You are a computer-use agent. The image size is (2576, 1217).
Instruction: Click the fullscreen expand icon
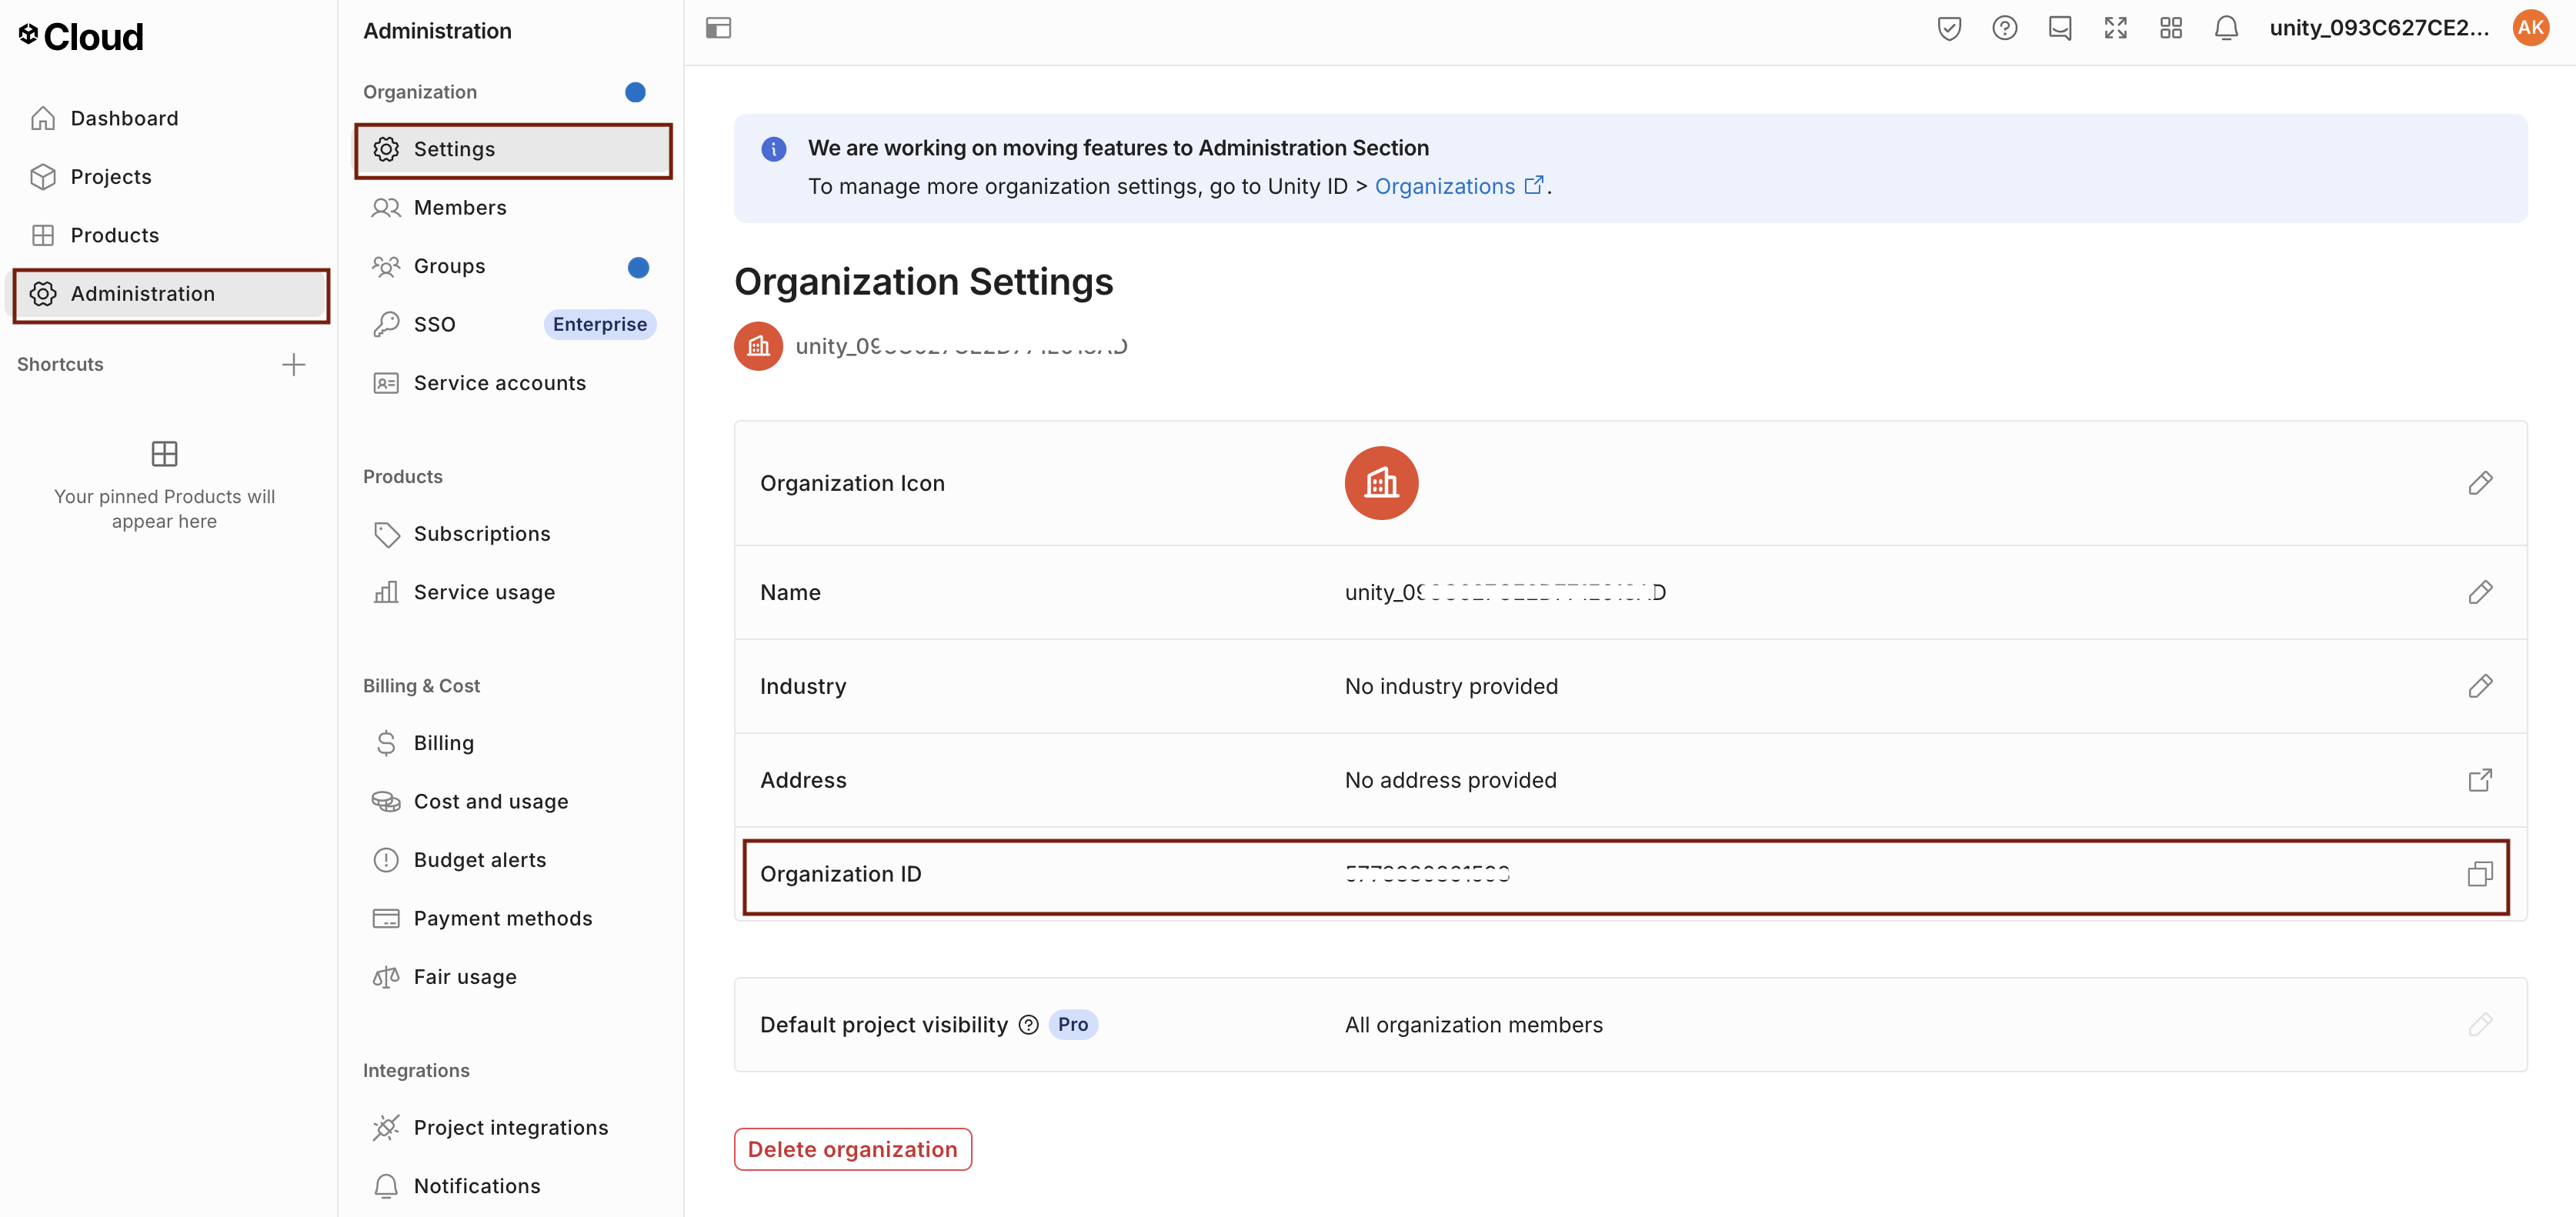point(2115,28)
